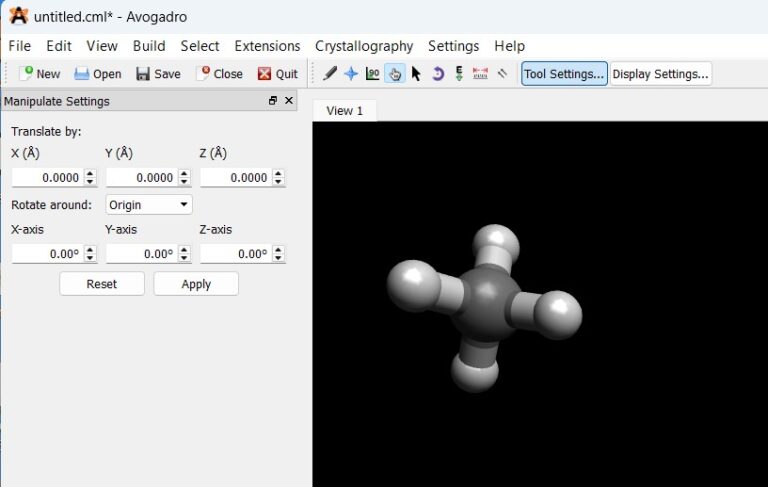Viewport: 768px width, 487px height.
Task: Select the Navigate star tool
Action: [351, 73]
